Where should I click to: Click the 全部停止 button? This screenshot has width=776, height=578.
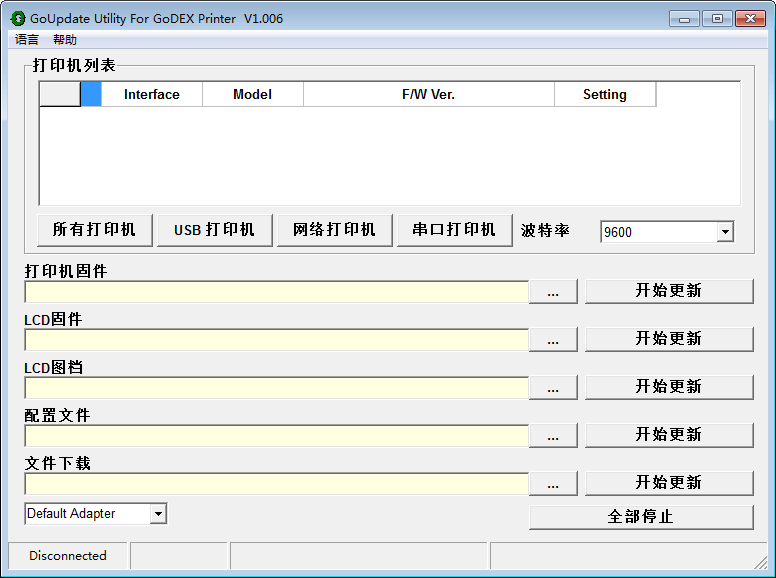(641, 517)
